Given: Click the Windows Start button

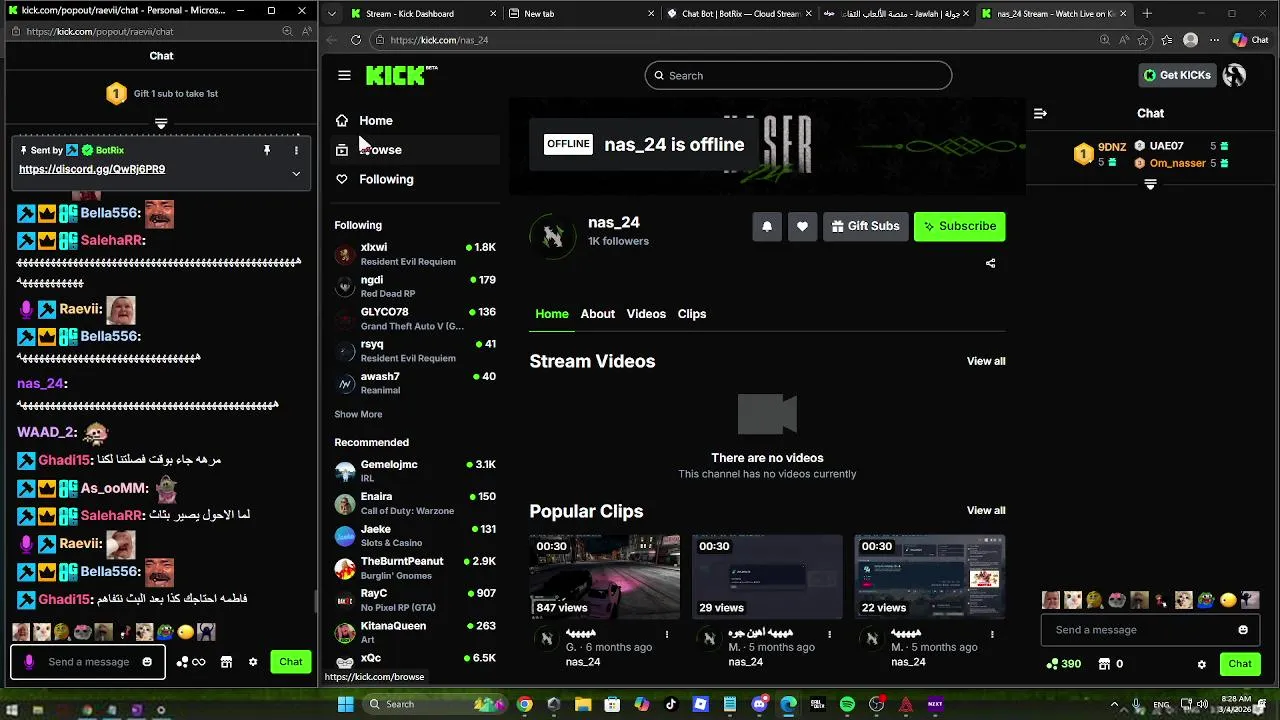Looking at the screenshot, I should (345, 704).
